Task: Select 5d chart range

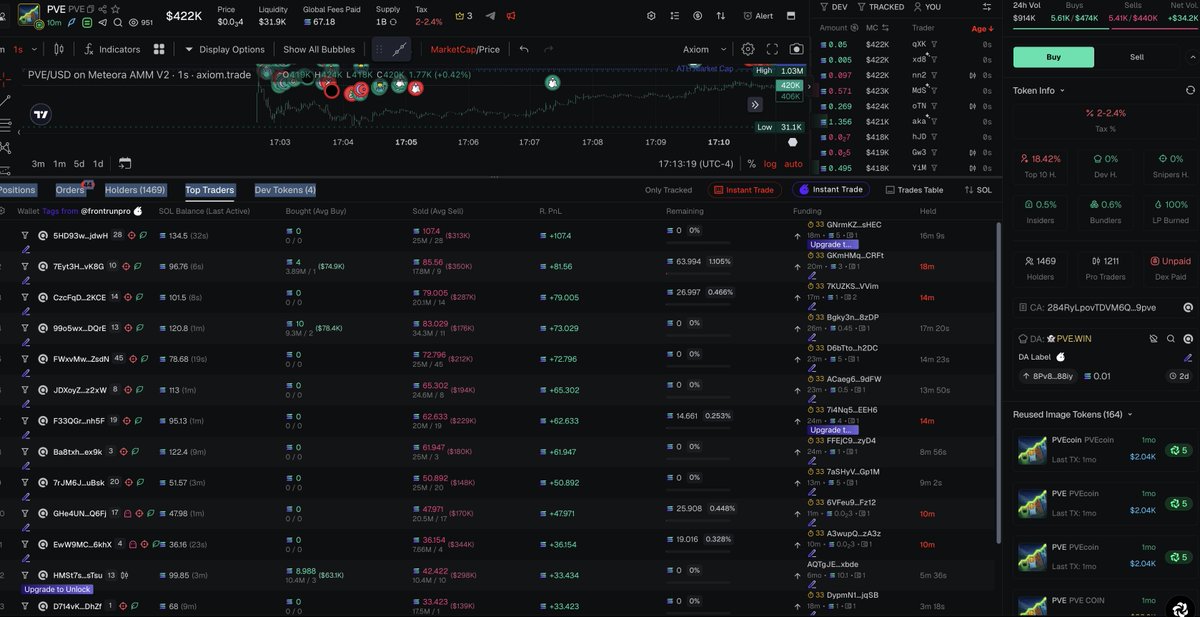Action: click(x=79, y=164)
